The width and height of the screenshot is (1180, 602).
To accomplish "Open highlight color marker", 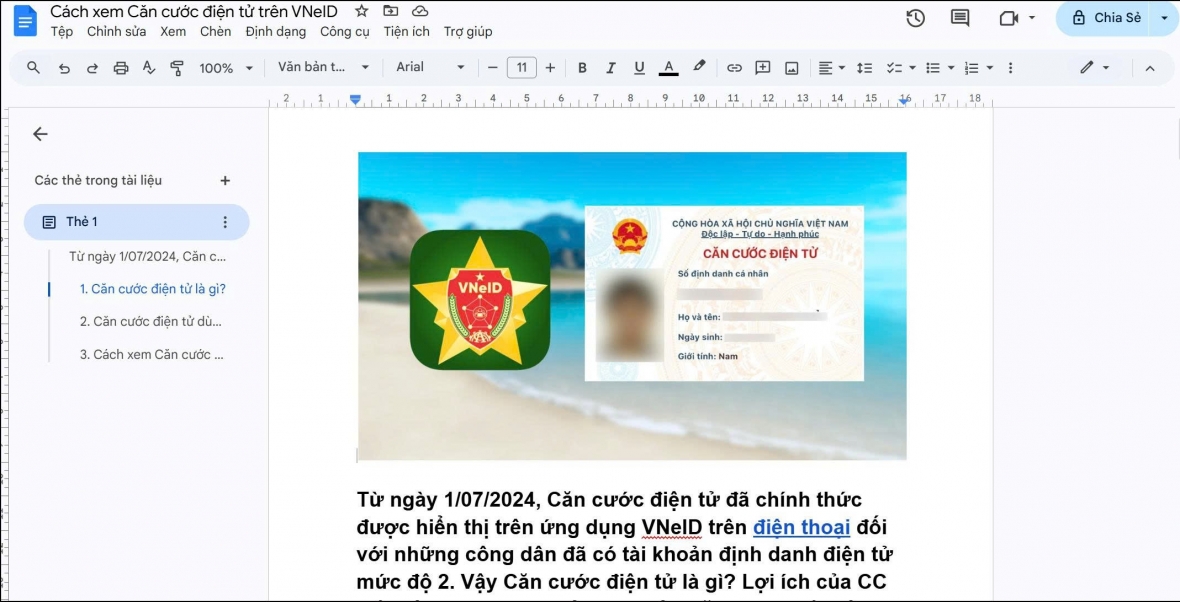I will (x=699, y=66).
